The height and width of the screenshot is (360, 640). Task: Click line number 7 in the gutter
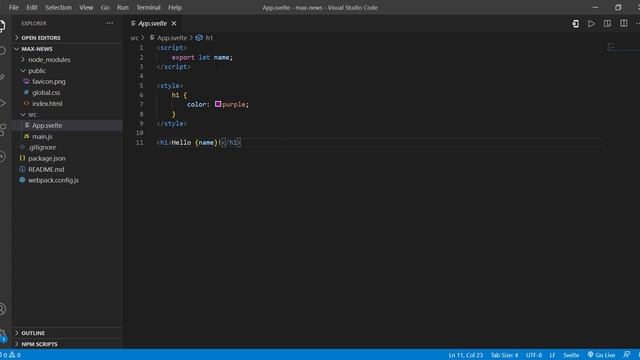pyautogui.click(x=141, y=104)
